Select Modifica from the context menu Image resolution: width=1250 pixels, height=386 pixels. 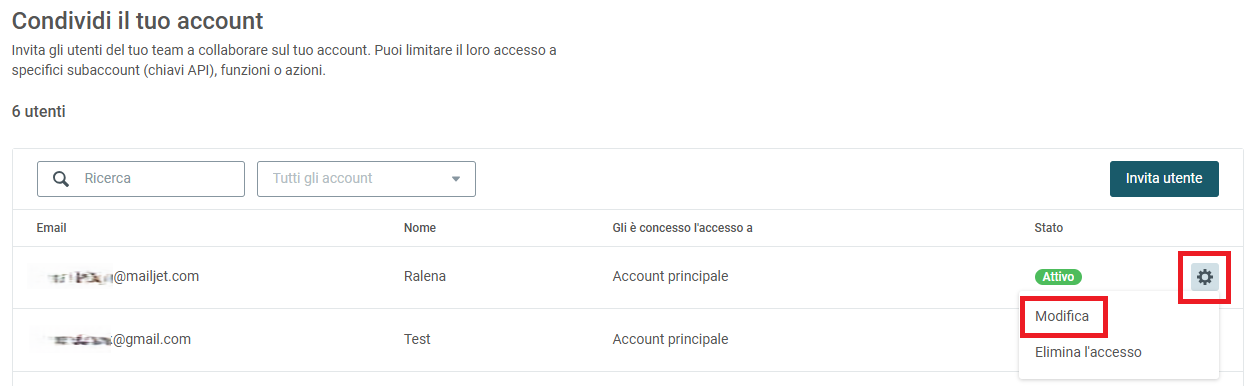tap(1065, 317)
